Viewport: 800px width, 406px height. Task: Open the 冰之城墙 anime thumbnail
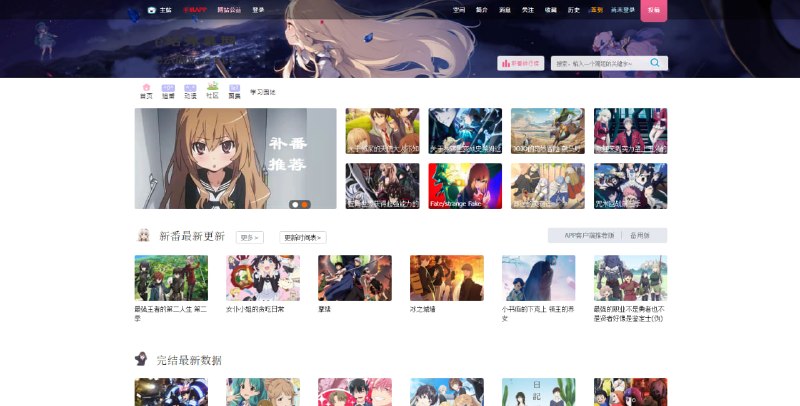(446, 278)
